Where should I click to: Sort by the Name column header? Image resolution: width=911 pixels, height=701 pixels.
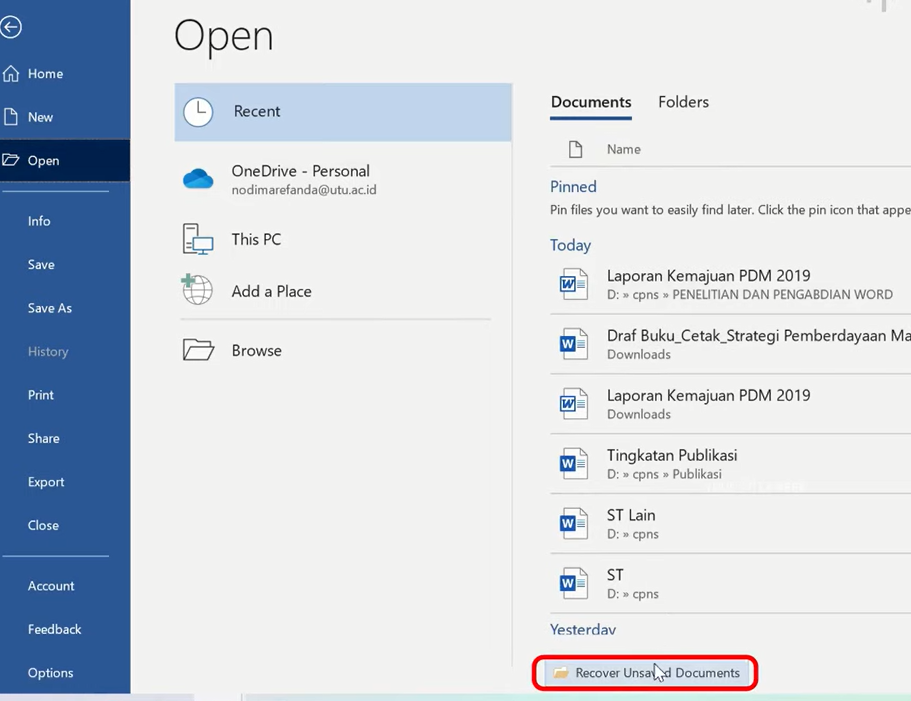pyautogui.click(x=623, y=149)
